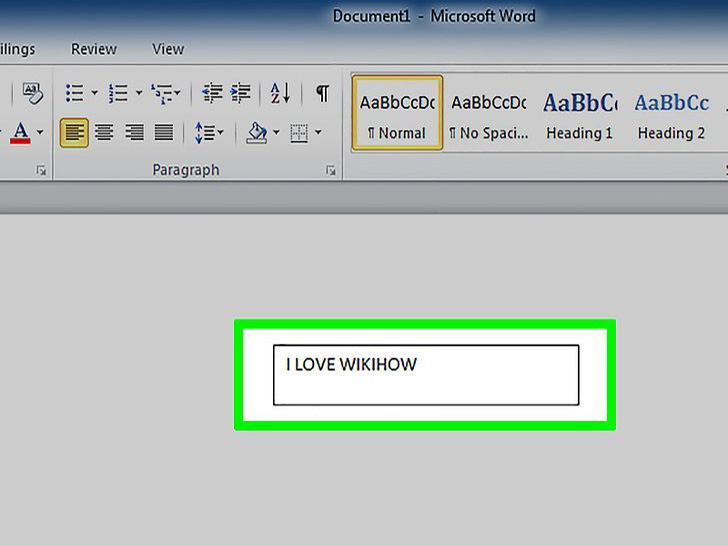Toggle show paragraph marks
The width and height of the screenshot is (728, 546).
[x=322, y=93]
